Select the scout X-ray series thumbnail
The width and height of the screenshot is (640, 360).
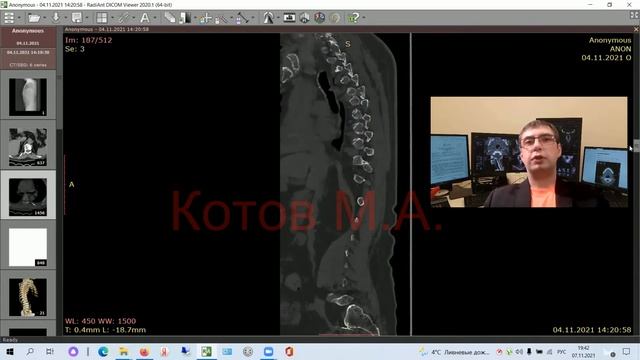click(28, 97)
